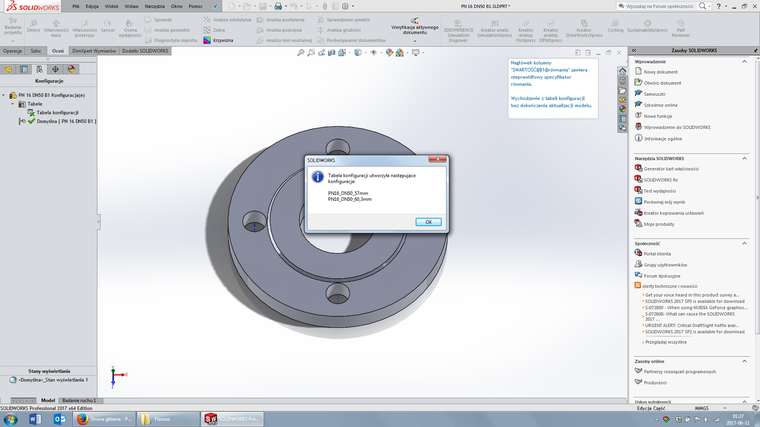Open Badanie projektu dropdown arrow

click(13, 41)
